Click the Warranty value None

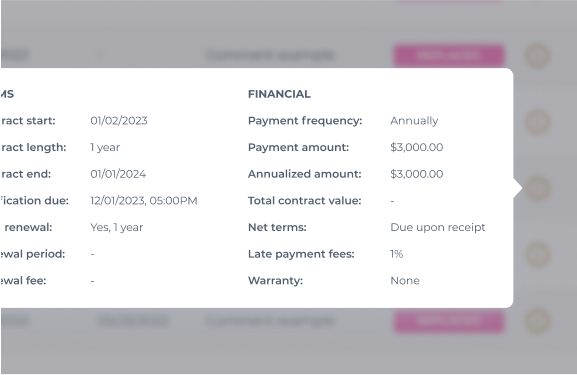click(x=405, y=281)
